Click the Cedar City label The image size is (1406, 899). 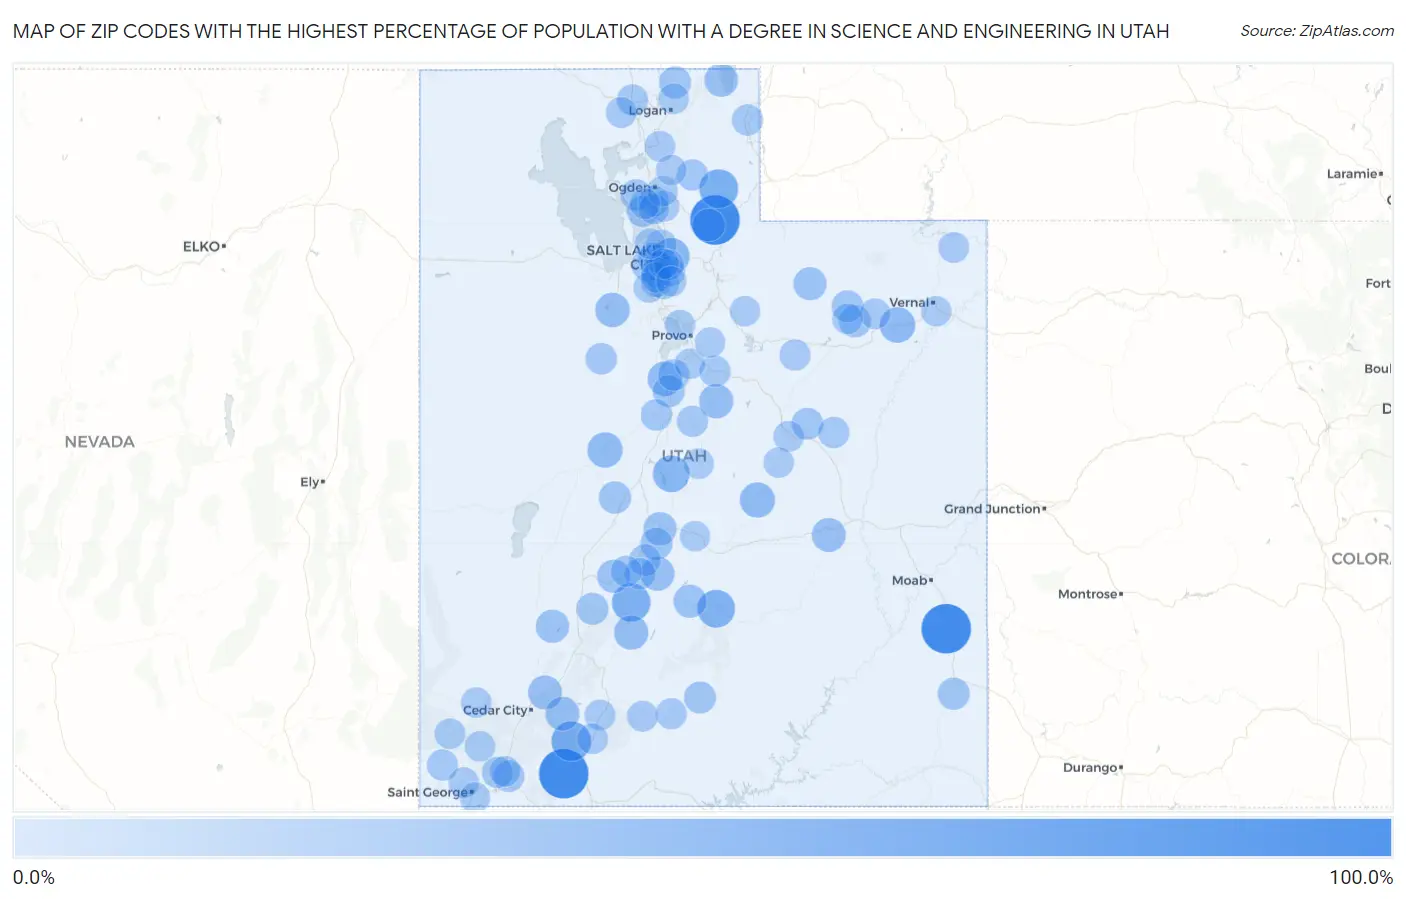click(x=495, y=710)
